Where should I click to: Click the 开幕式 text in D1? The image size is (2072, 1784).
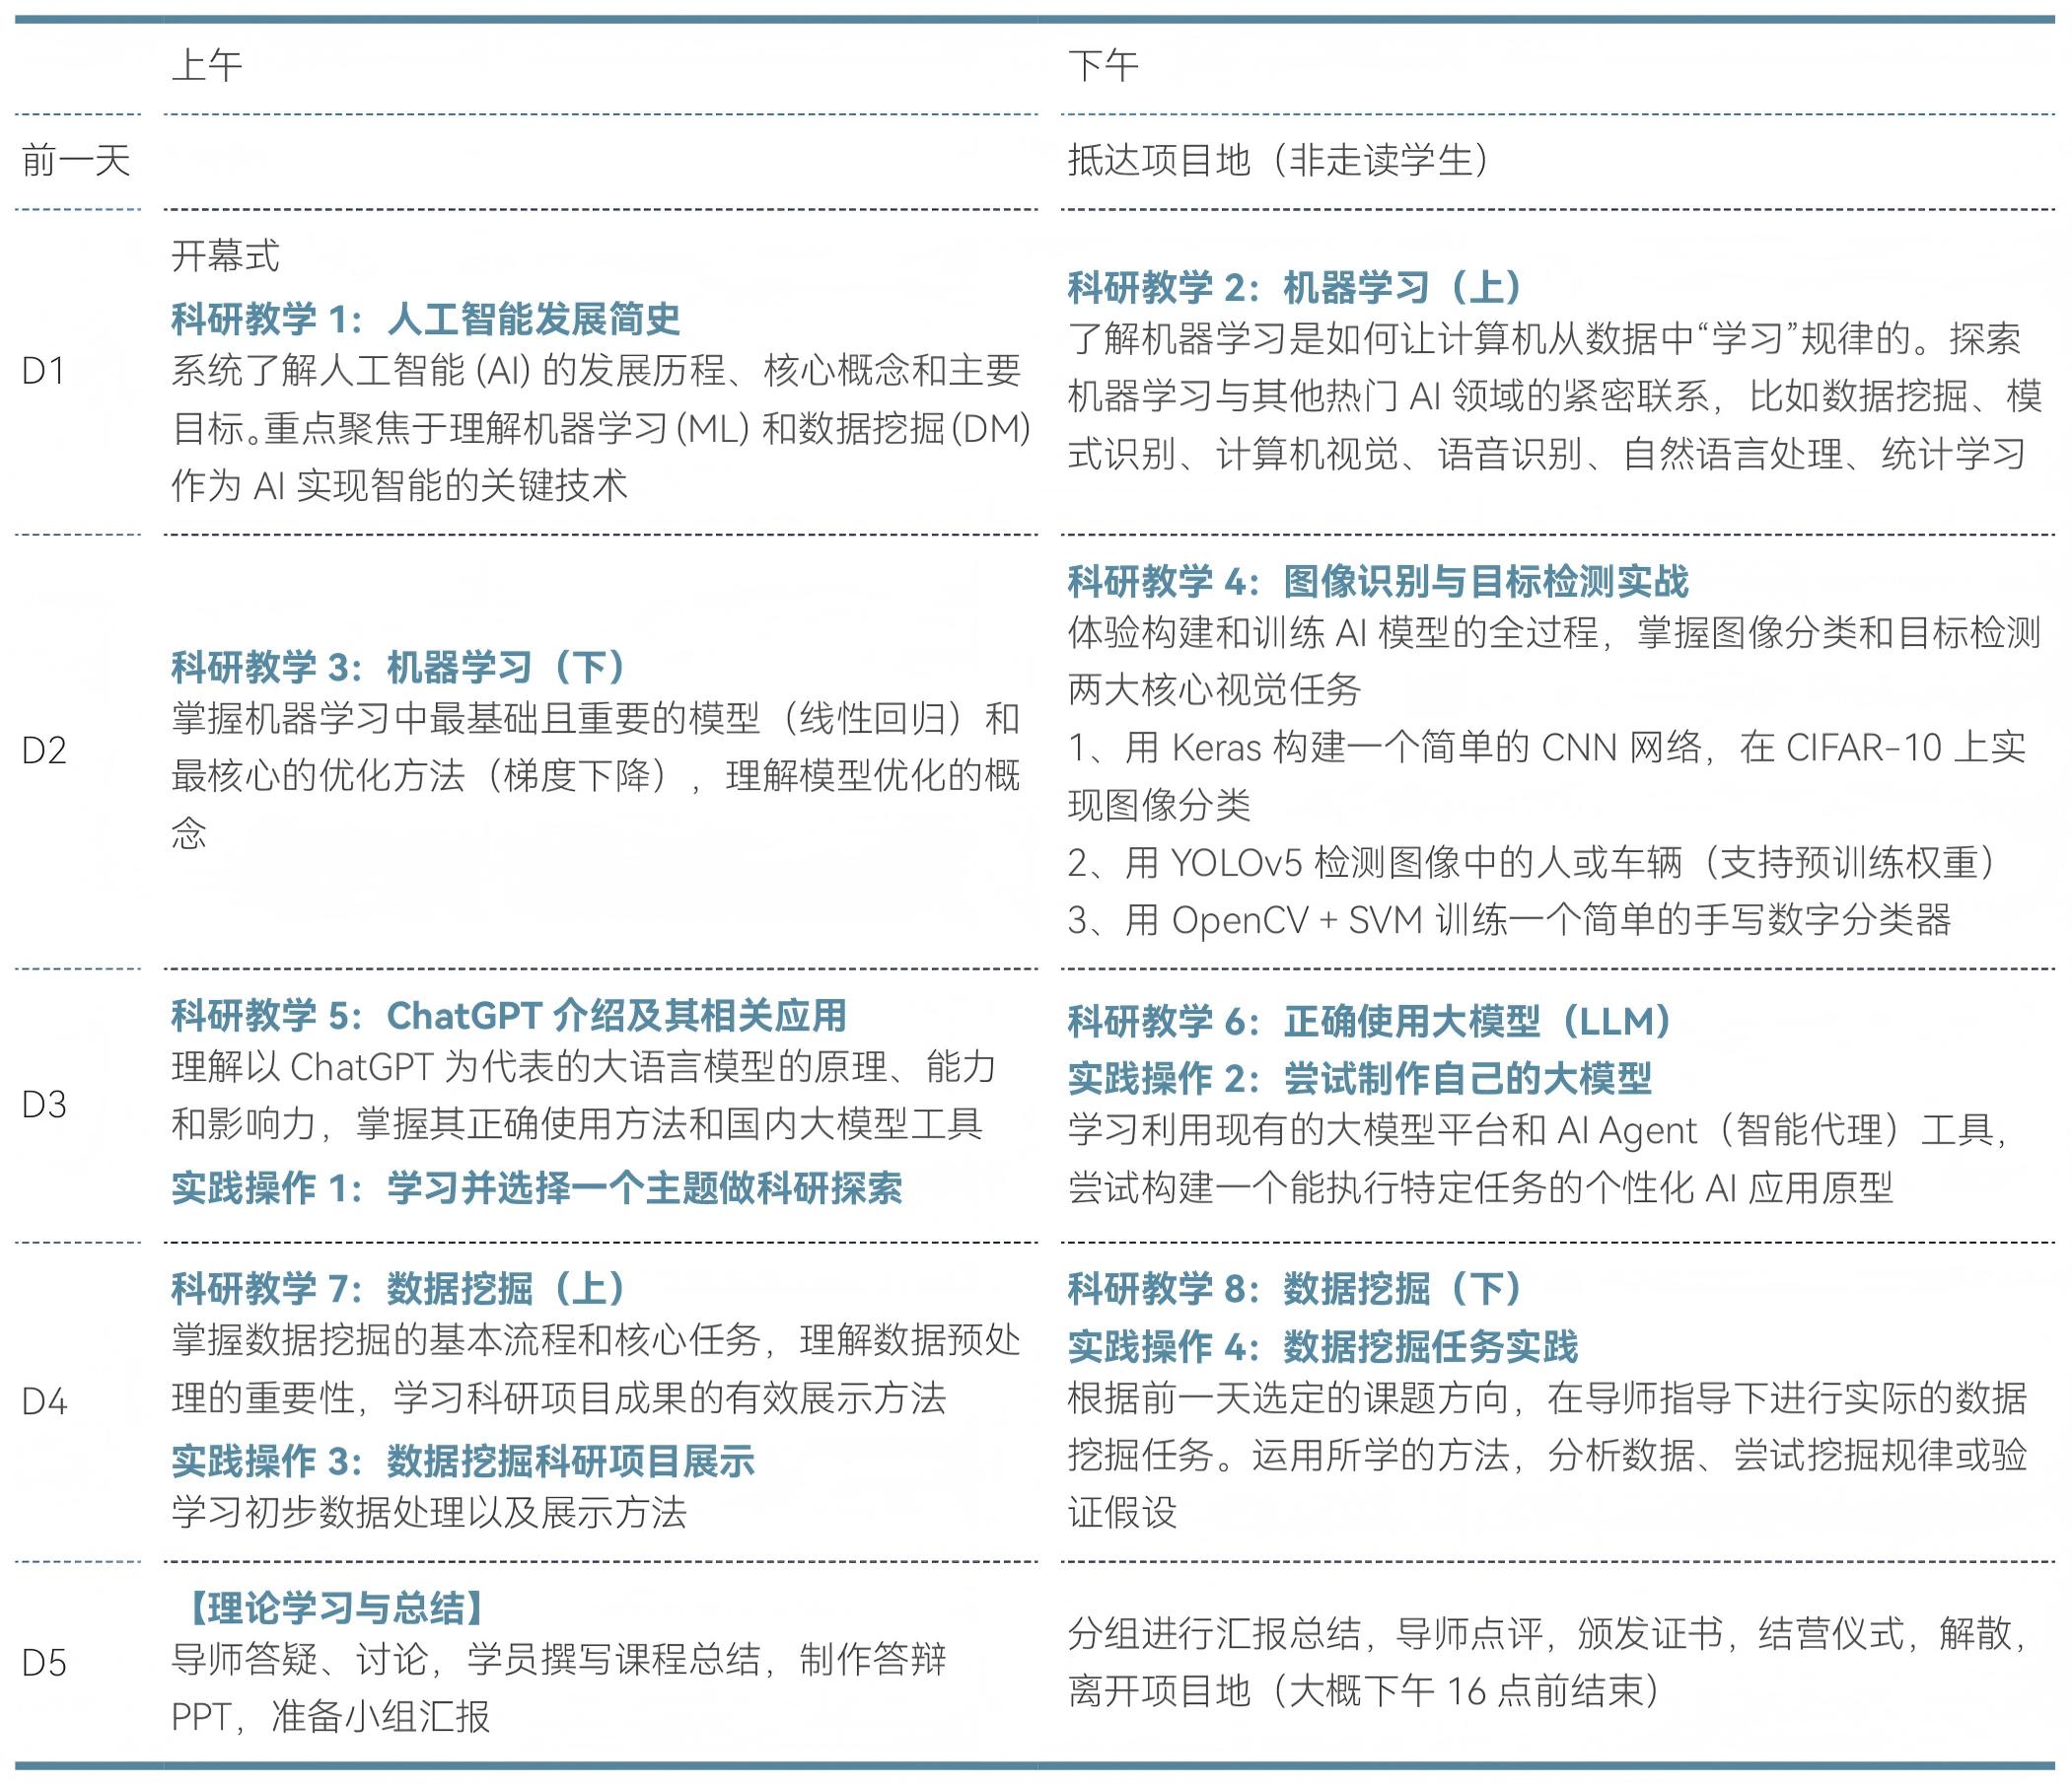[x=225, y=257]
